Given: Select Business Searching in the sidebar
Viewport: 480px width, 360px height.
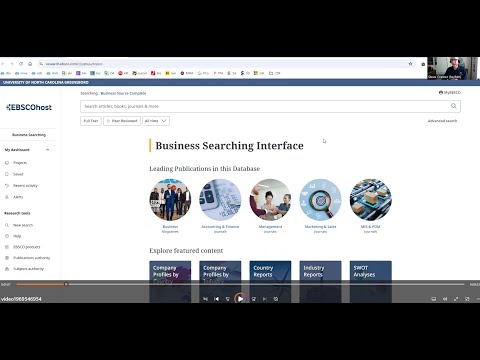Looking at the screenshot, I should tap(29, 135).
